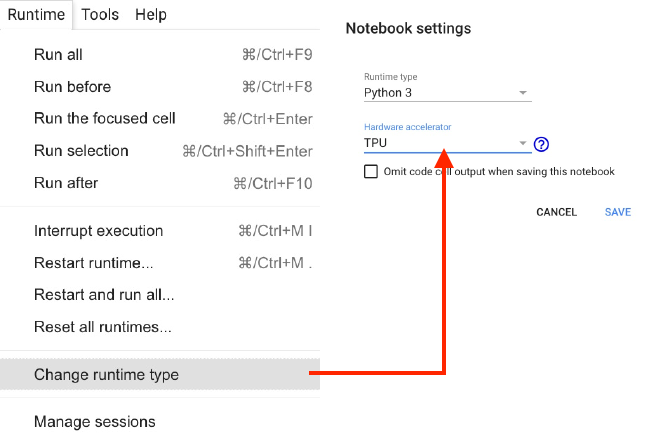This screenshot has height=443, width=650.
Task: Expand the Hardware accelerator dropdown
Action: [x=447, y=143]
